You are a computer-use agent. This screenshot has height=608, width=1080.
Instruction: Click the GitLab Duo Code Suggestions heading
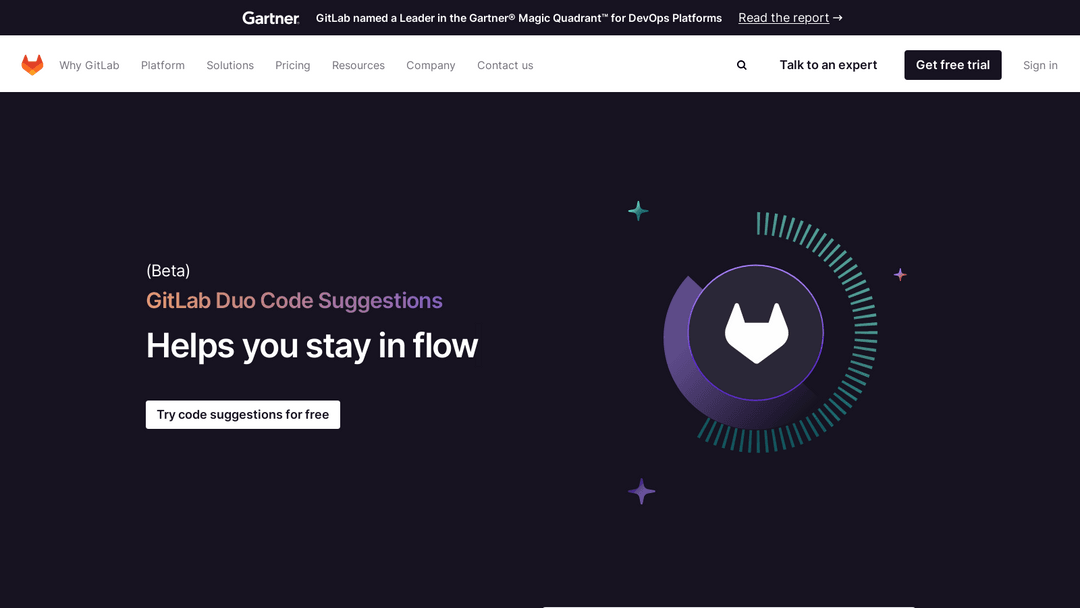(x=294, y=301)
